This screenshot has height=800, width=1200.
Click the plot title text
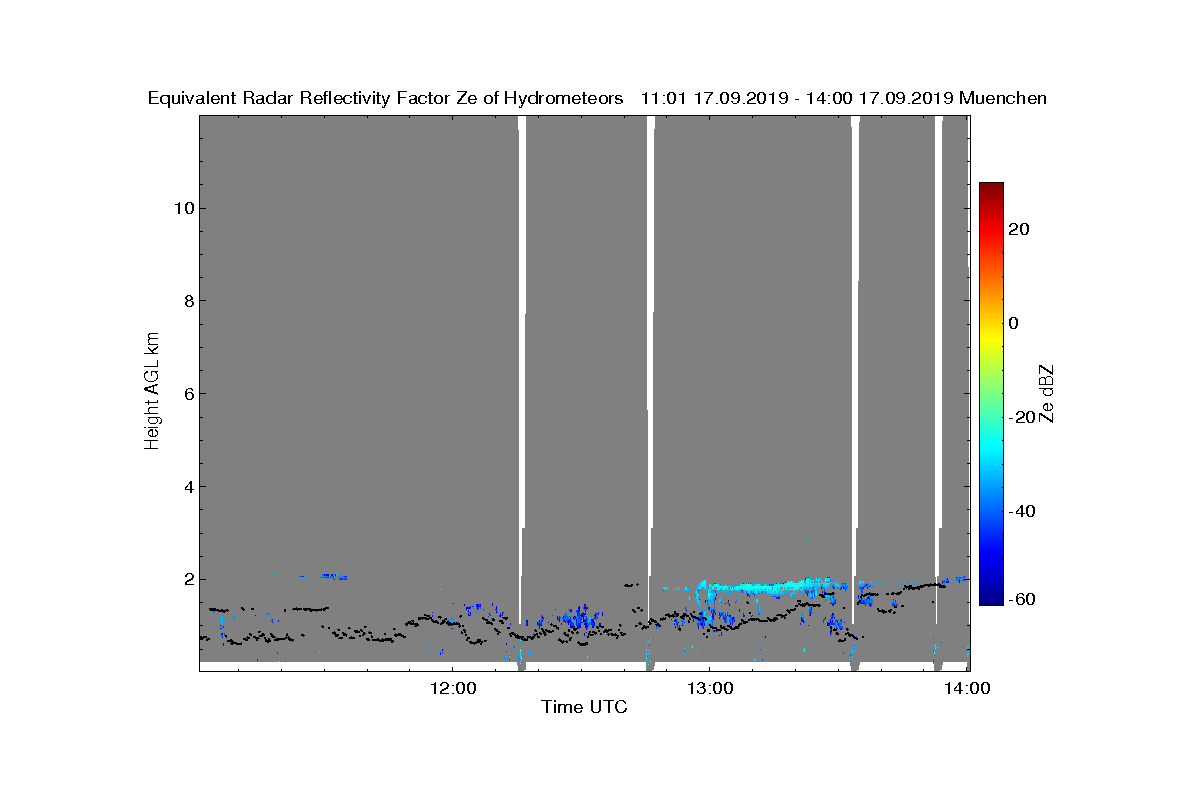pos(597,98)
